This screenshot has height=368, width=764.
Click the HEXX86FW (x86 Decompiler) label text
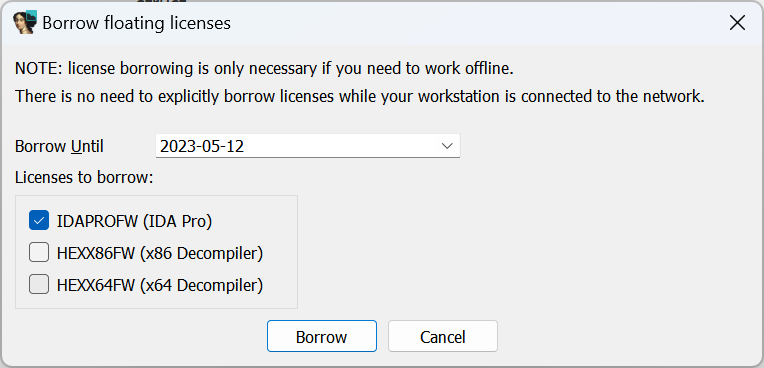160,253
